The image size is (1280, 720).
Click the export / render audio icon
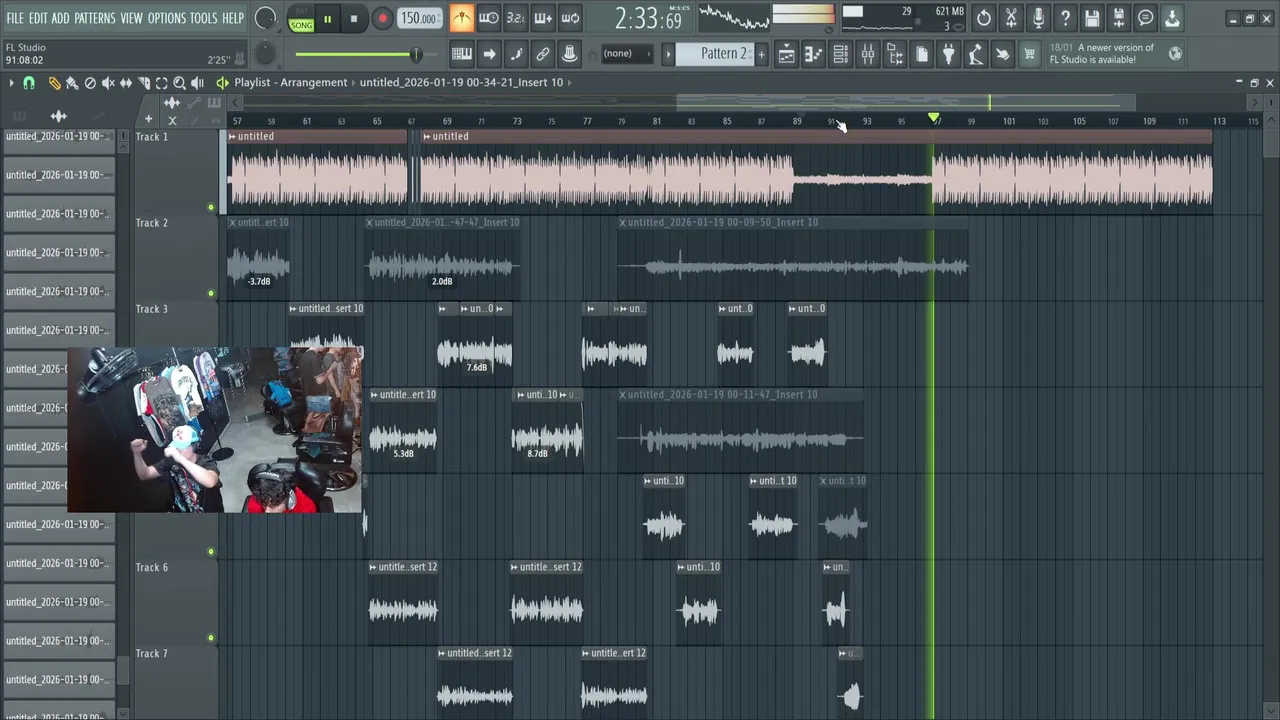pos(1119,18)
